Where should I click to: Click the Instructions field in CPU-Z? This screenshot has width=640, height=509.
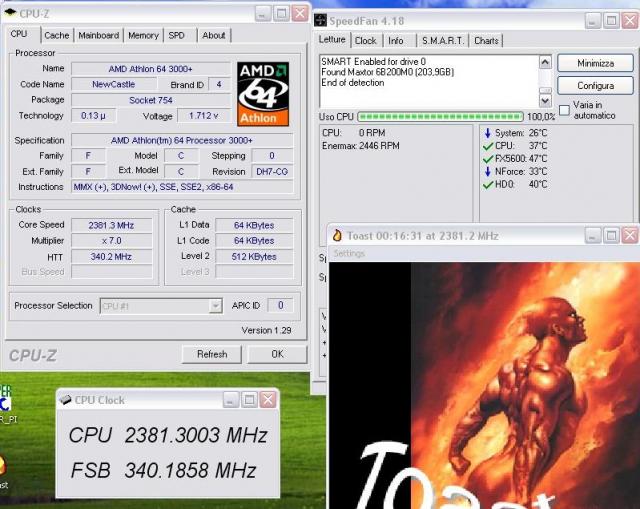(x=182, y=187)
